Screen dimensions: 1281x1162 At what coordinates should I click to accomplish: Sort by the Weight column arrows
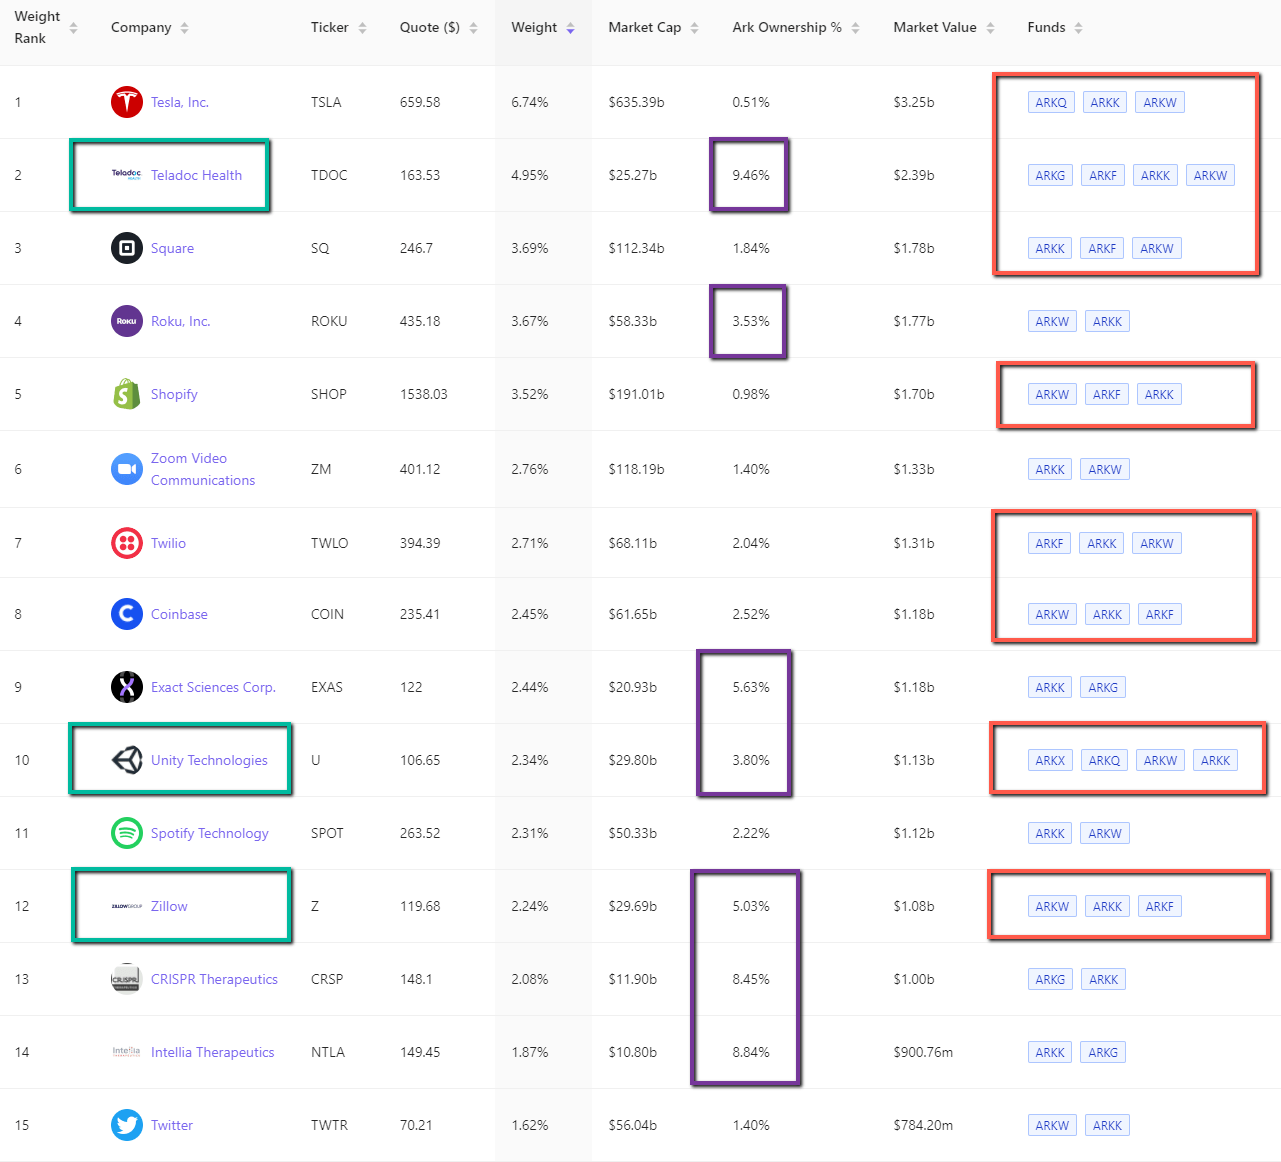[x=570, y=28]
